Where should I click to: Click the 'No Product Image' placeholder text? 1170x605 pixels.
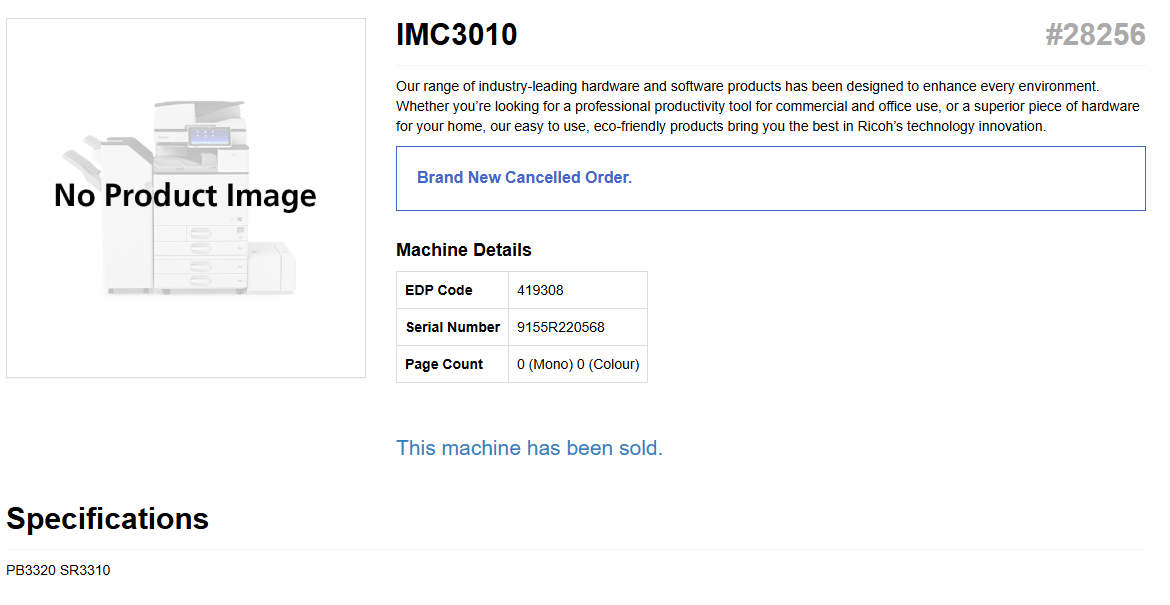[185, 196]
